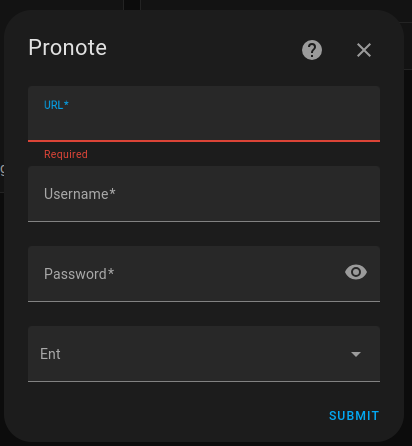The width and height of the screenshot is (412, 446).
Task: Click the Ent label text
Action: coord(50,354)
